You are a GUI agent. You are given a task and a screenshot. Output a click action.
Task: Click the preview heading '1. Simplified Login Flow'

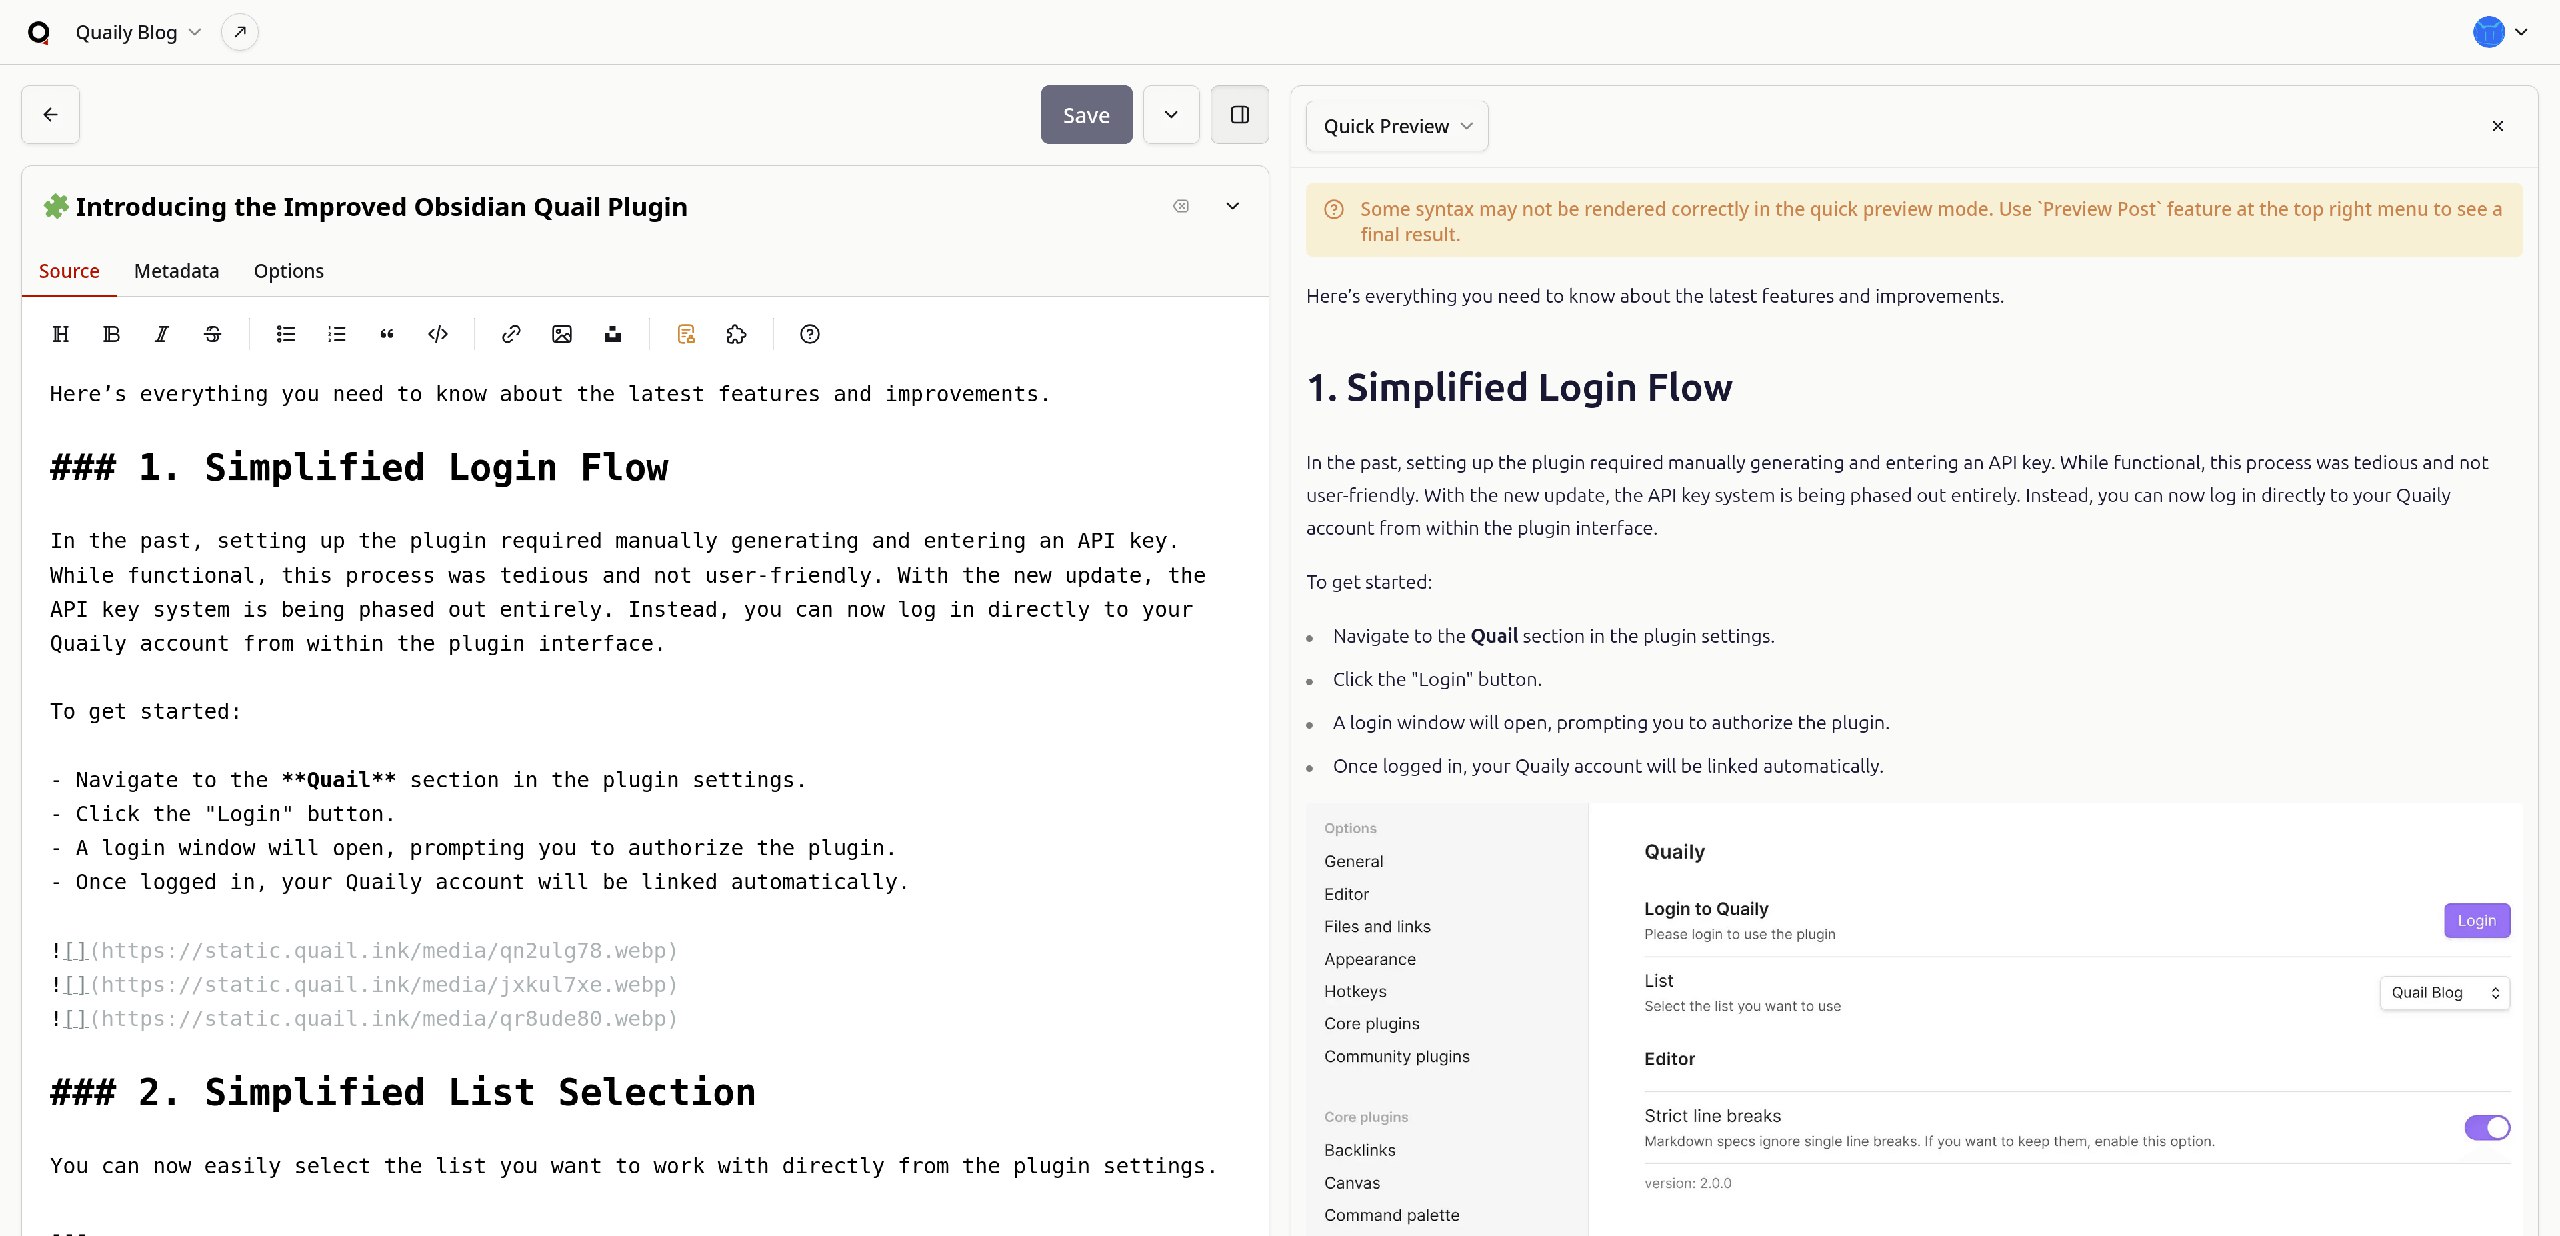click(x=1519, y=387)
